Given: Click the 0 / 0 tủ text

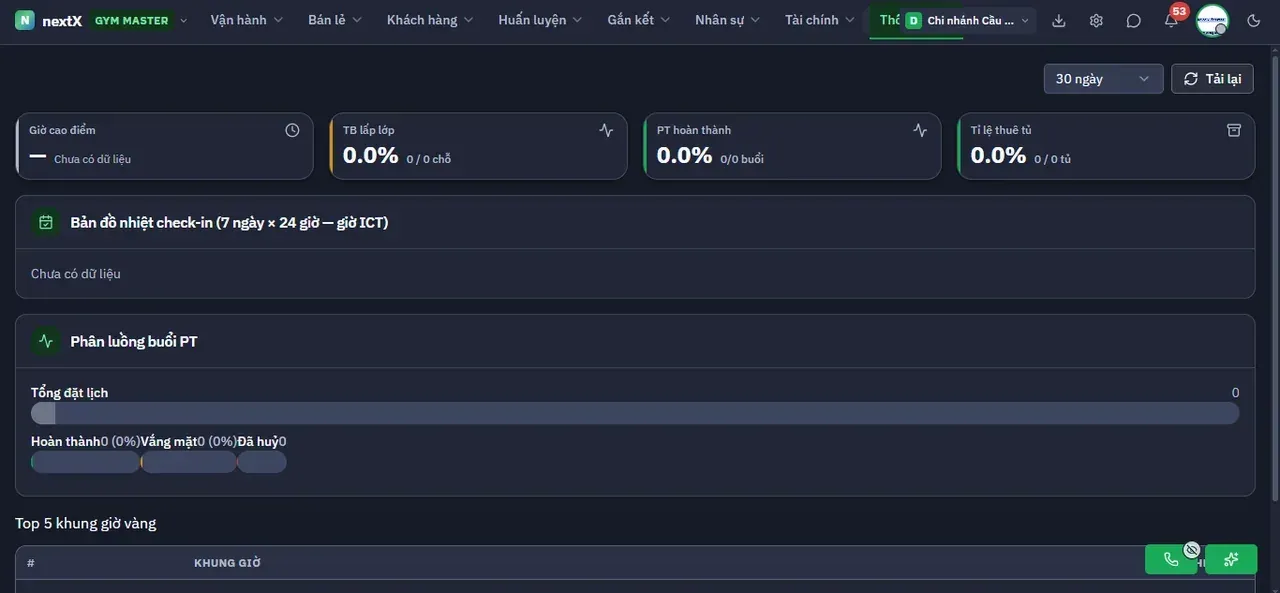Looking at the screenshot, I should click(1053, 159).
